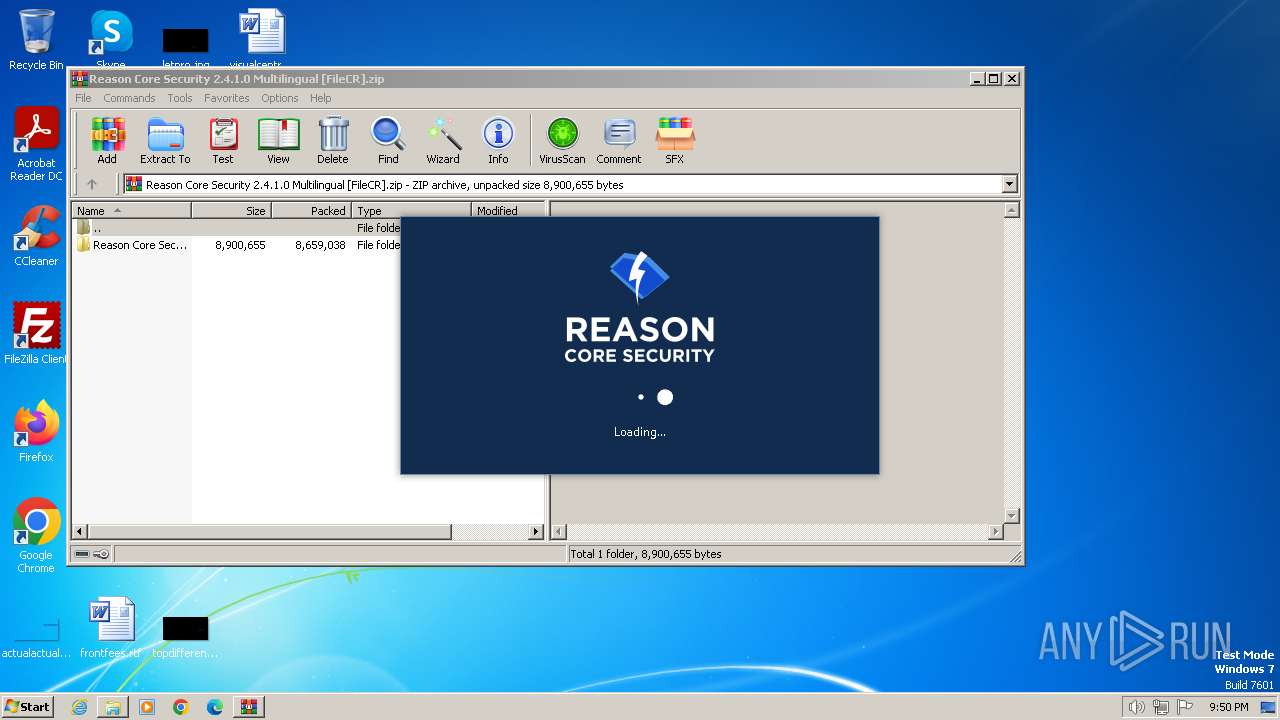Create SFX archive icon
Screen dimensions: 1280x720
coord(675,140)
